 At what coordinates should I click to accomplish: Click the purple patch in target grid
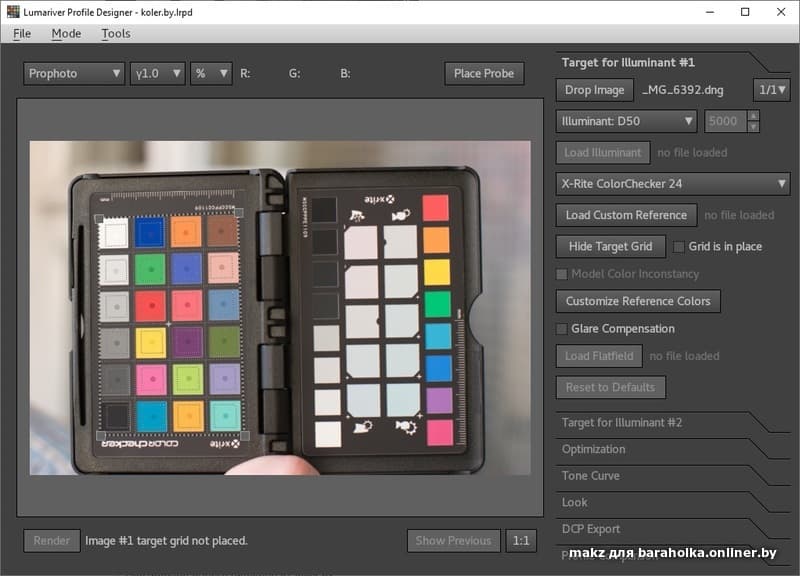[187, 342]
